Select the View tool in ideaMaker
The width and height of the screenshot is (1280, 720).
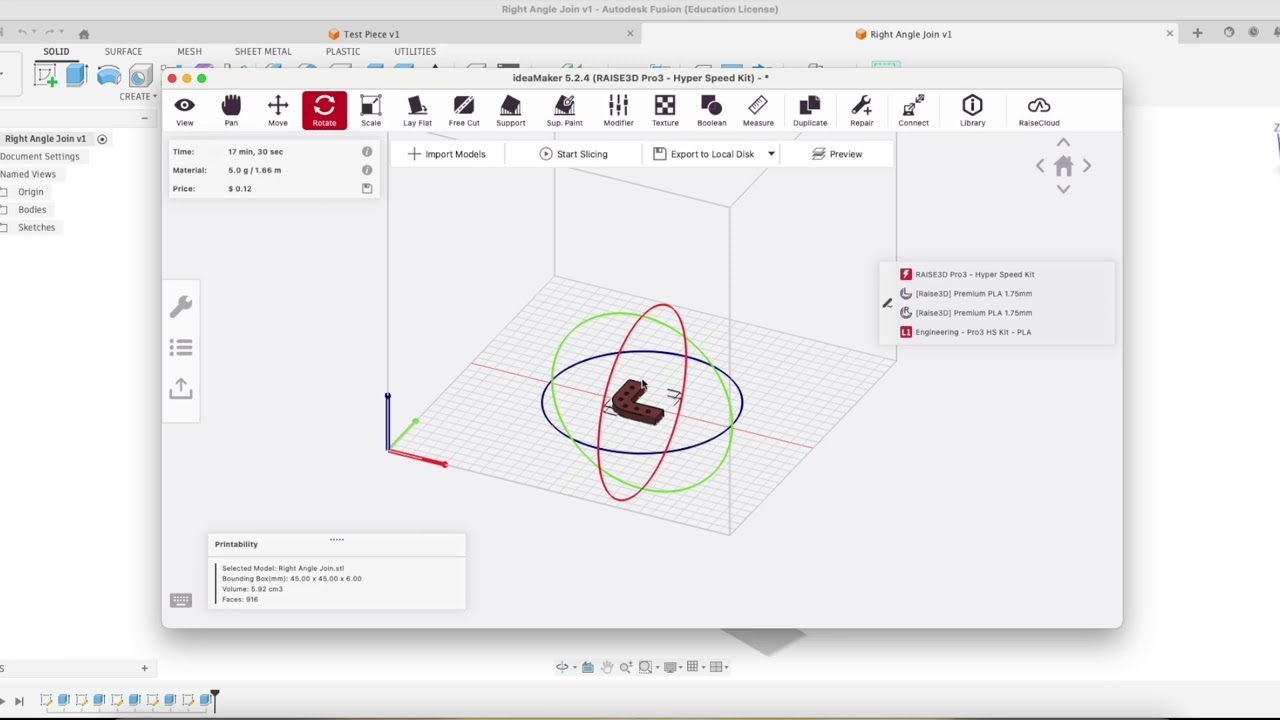point(185,110)
